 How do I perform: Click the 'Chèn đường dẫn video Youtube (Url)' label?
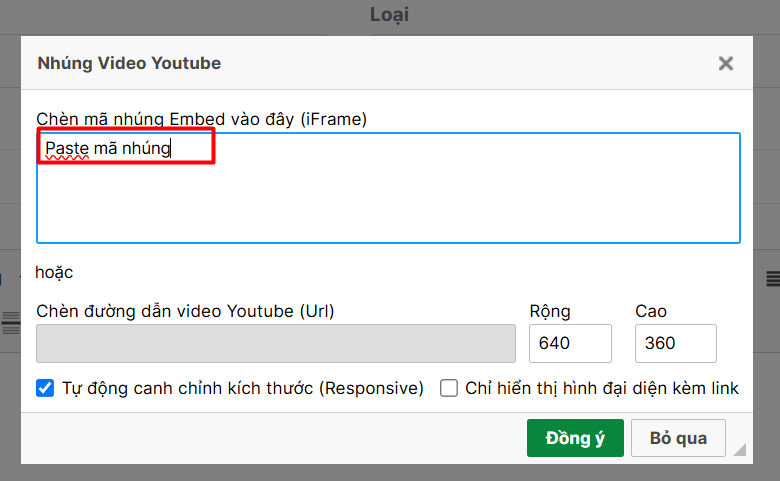(185, 311)
